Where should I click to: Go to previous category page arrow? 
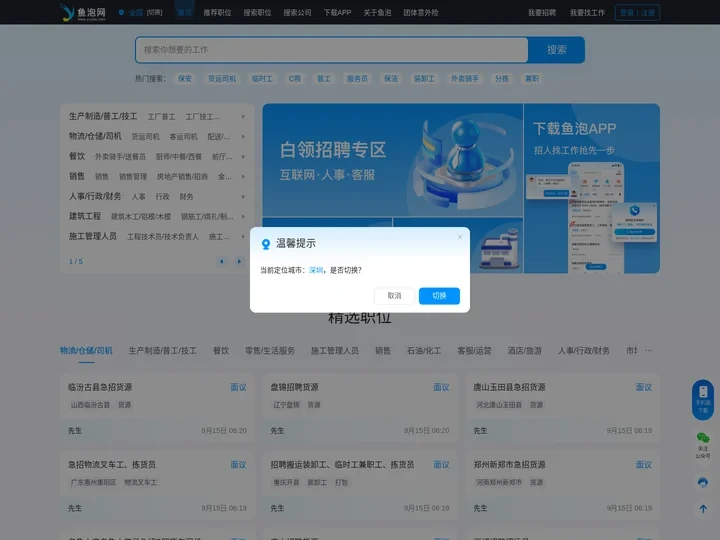(221, 261)
